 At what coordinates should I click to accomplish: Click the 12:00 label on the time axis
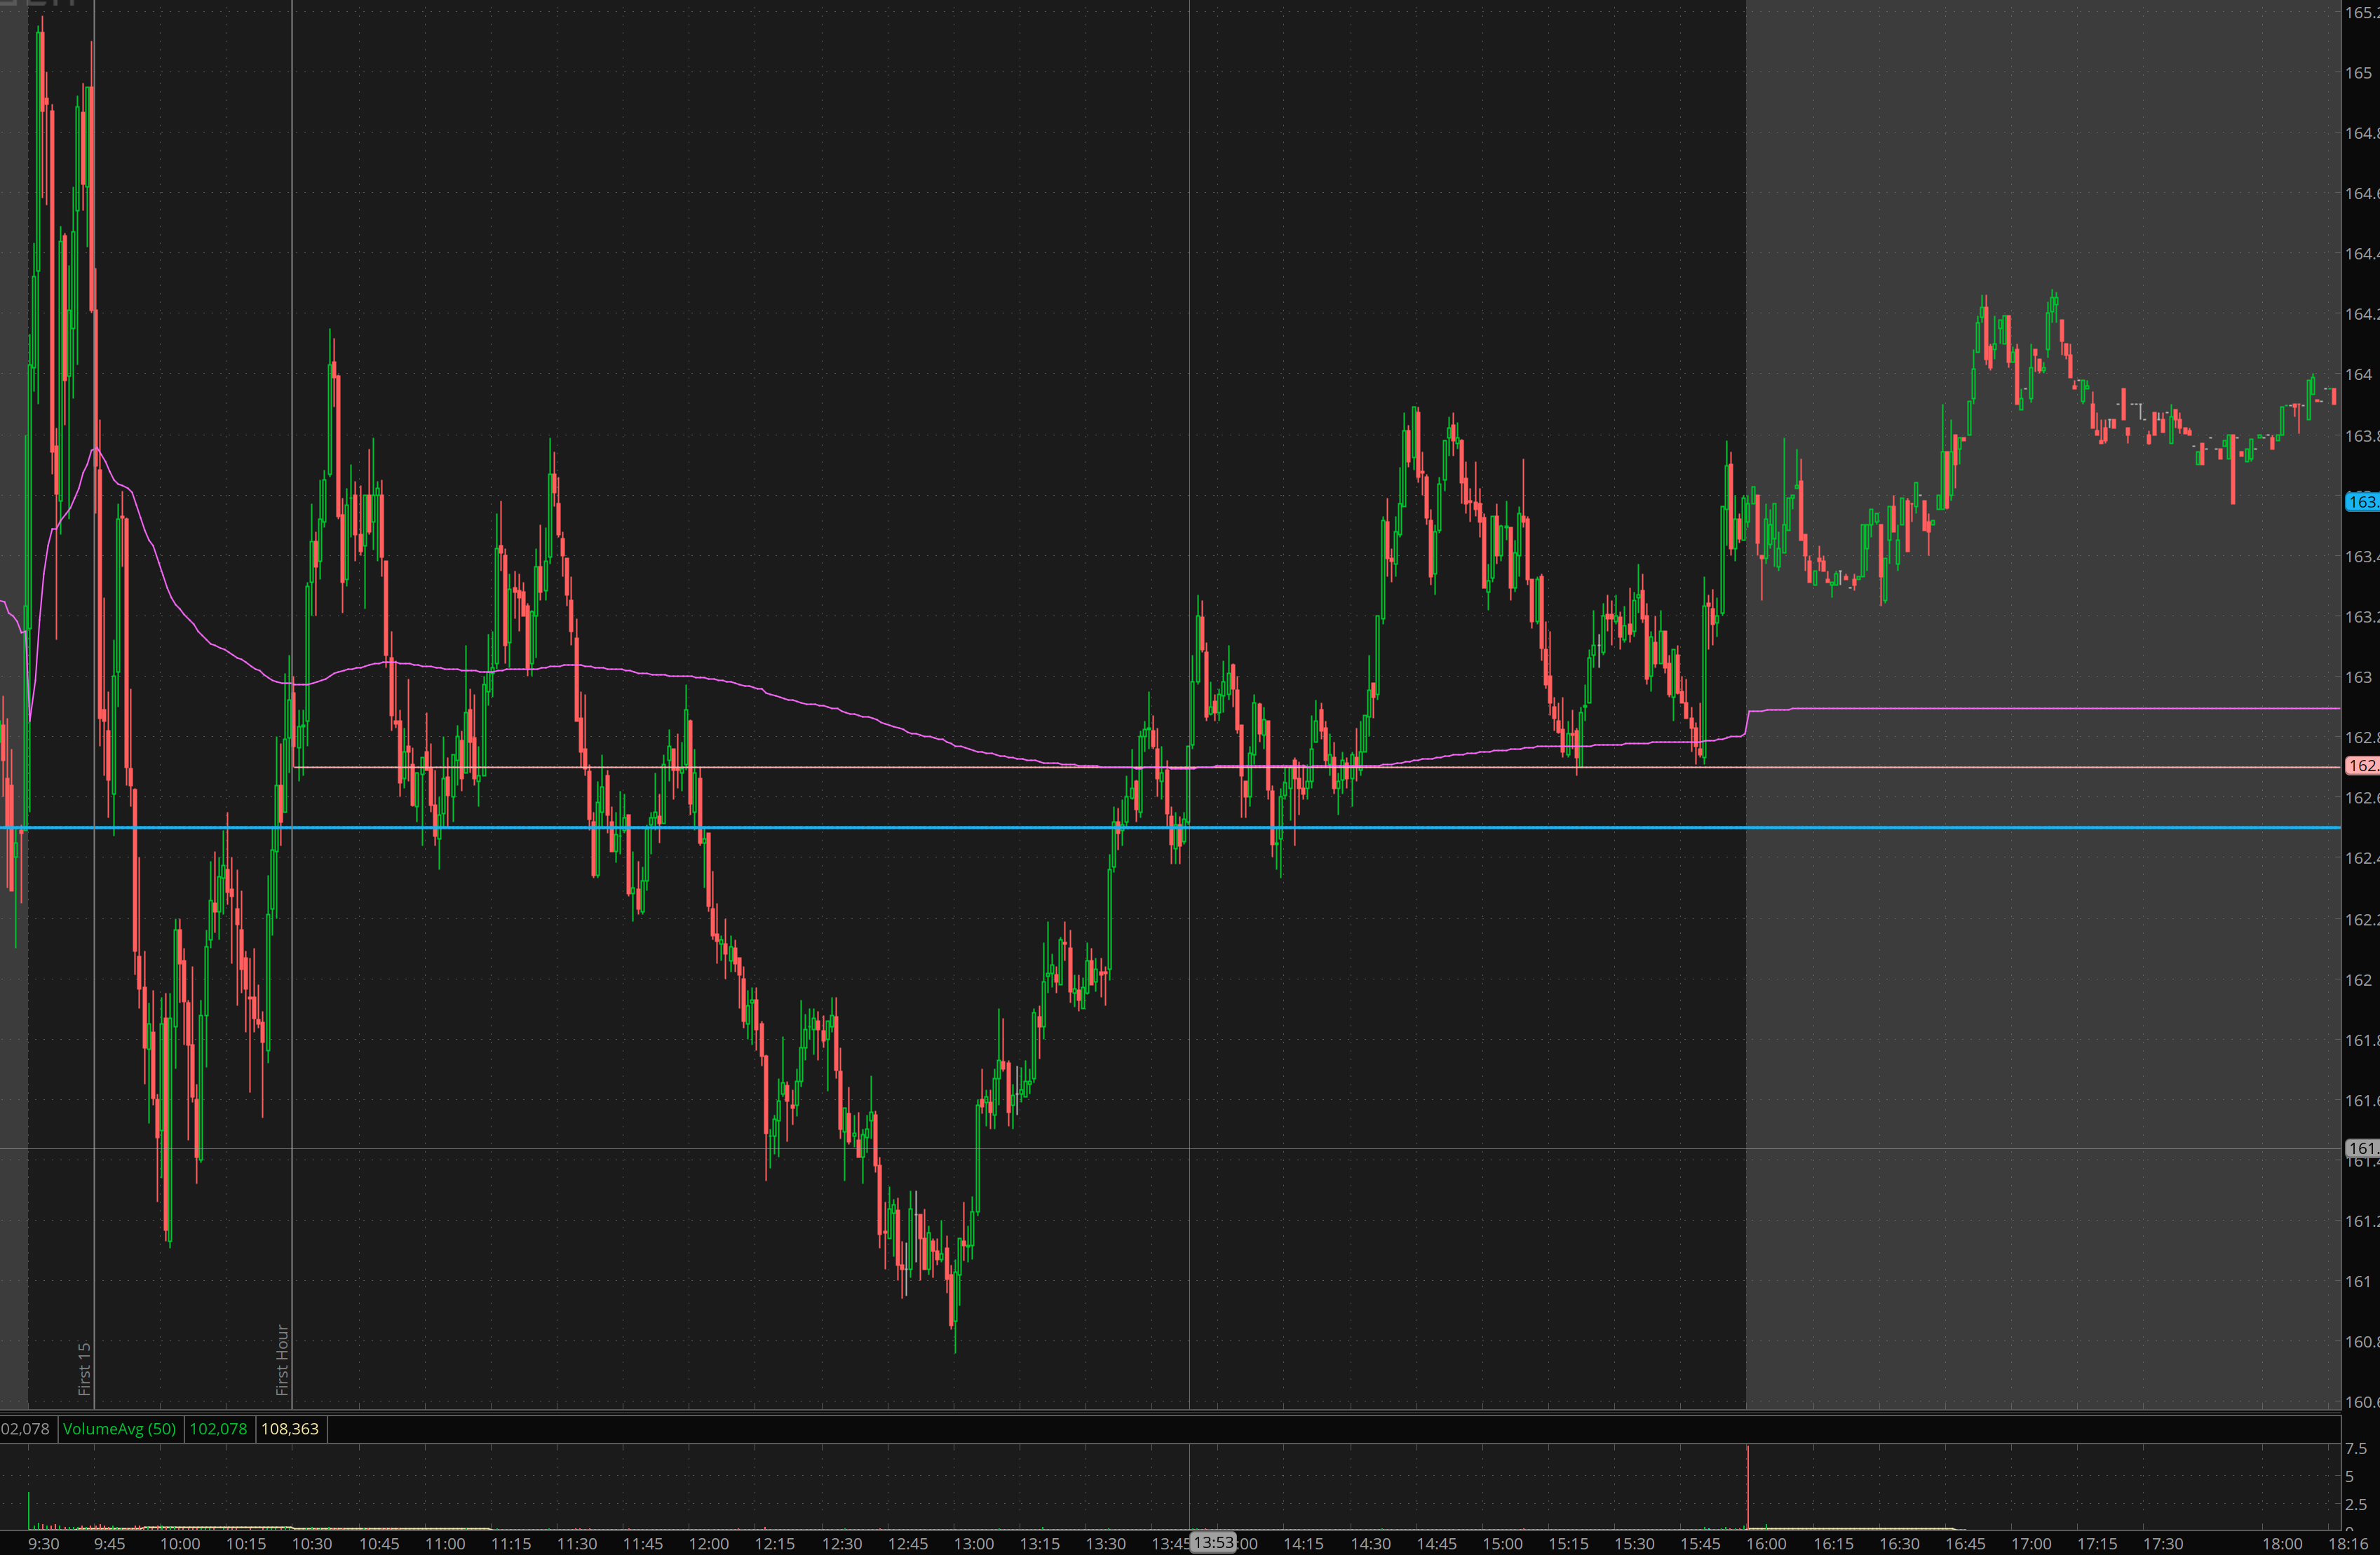pyautogui.click(x=708, y=1543)
